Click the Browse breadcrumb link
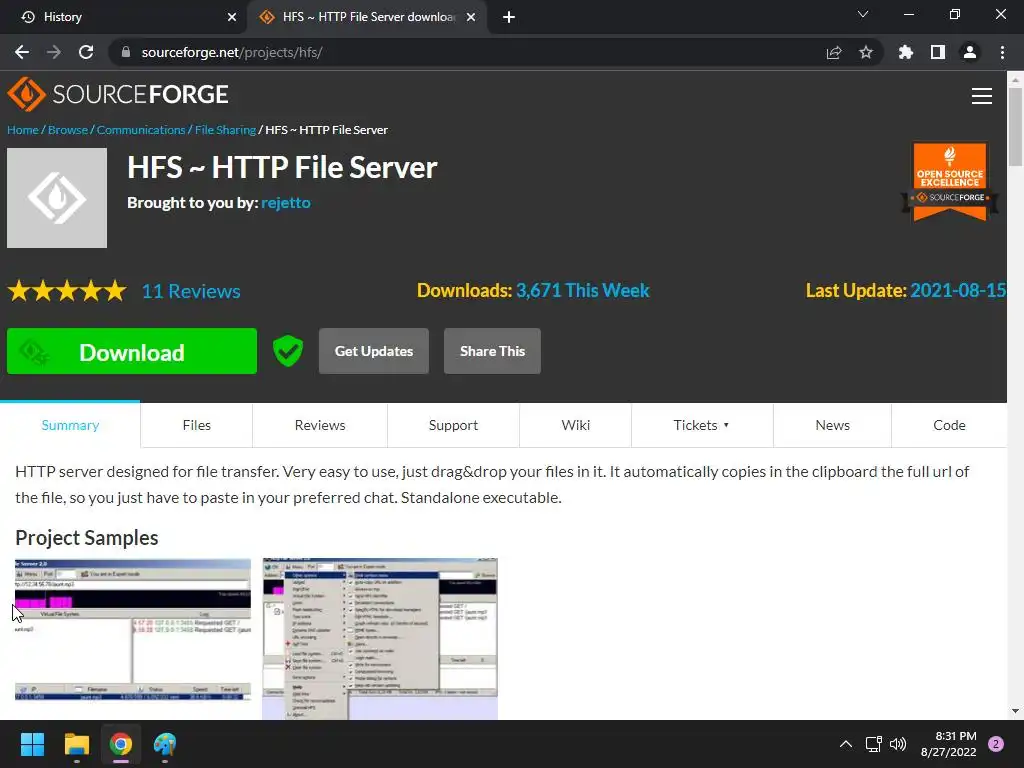This screenshot has width=1024, height=768. [68, 130]
